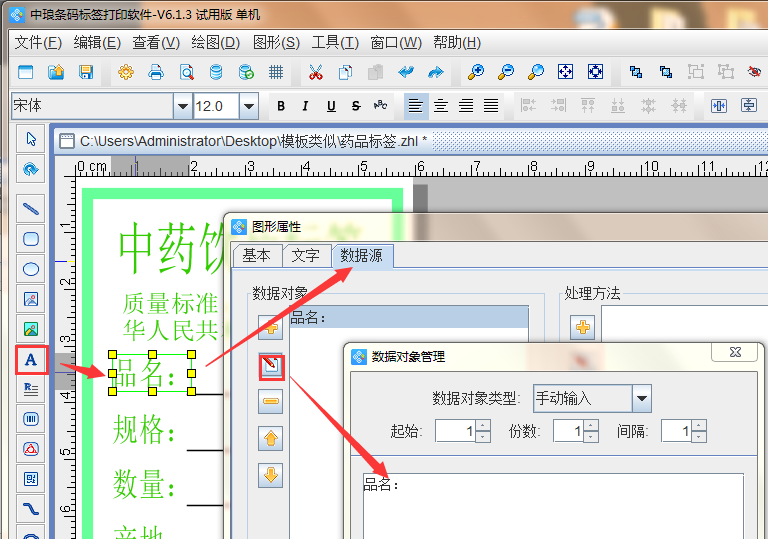Viewport: 768px width, 539px height.
Task: Click the print icon in toolbar
Action: pos(156,72)
